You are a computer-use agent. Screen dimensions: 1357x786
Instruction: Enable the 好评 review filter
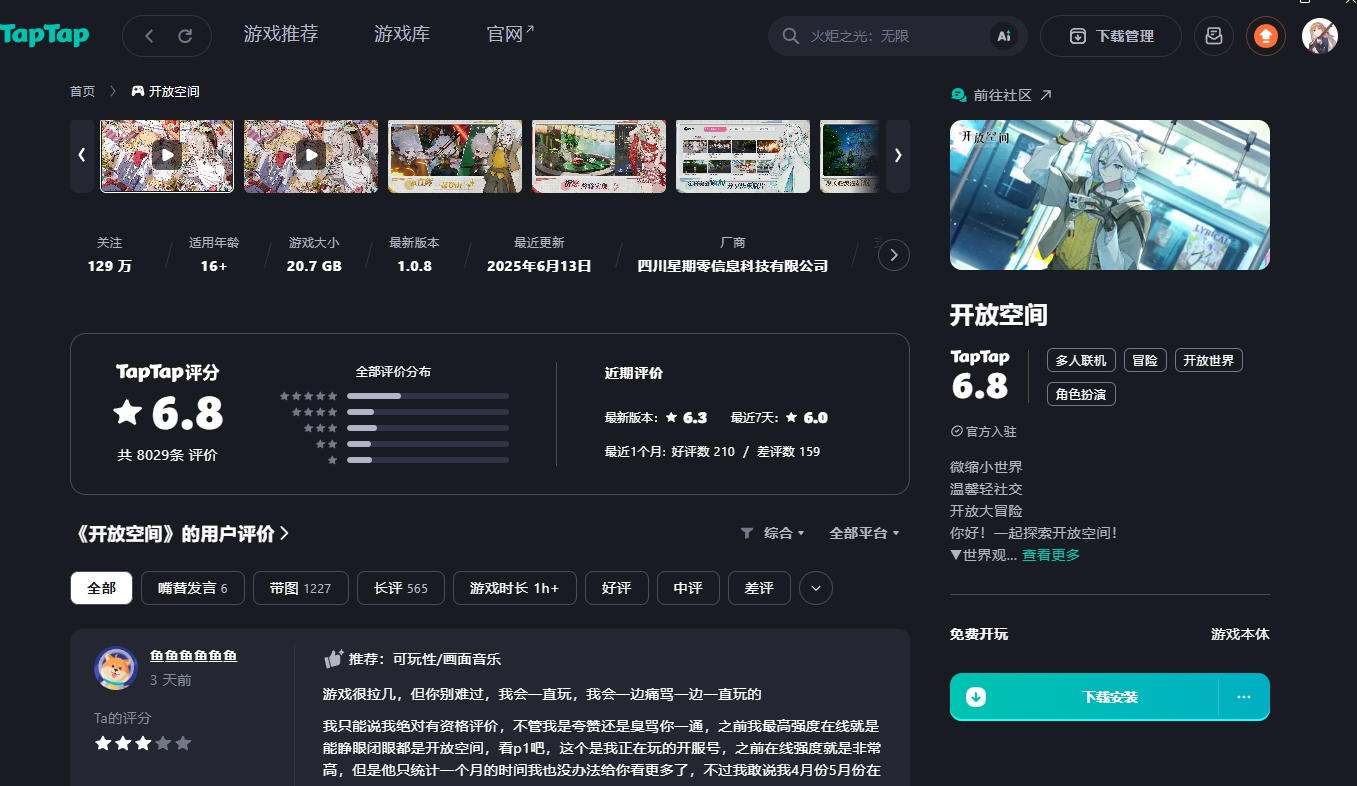[616, 588]
